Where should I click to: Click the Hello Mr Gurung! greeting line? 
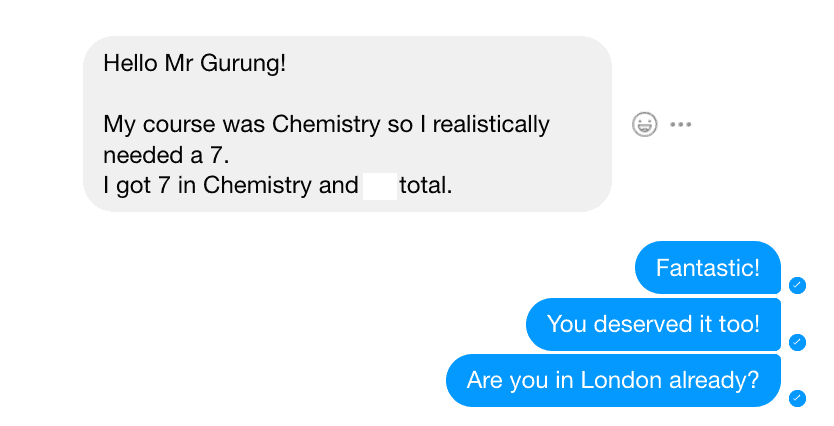point(195,63)
